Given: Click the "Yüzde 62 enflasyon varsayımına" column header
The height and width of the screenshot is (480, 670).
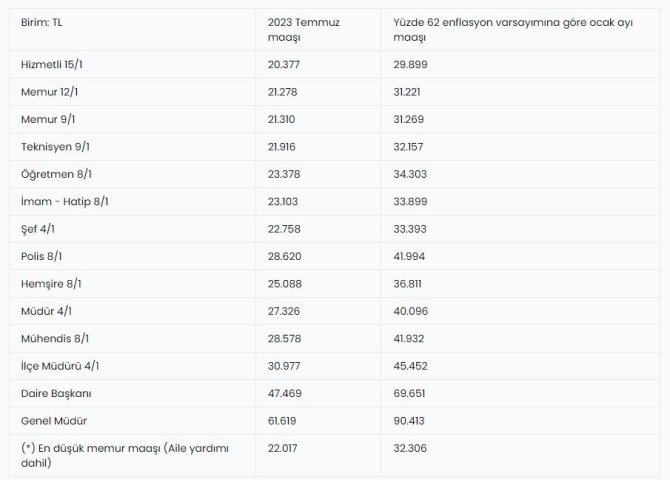Looking at the screenshot, I should 468,28.
